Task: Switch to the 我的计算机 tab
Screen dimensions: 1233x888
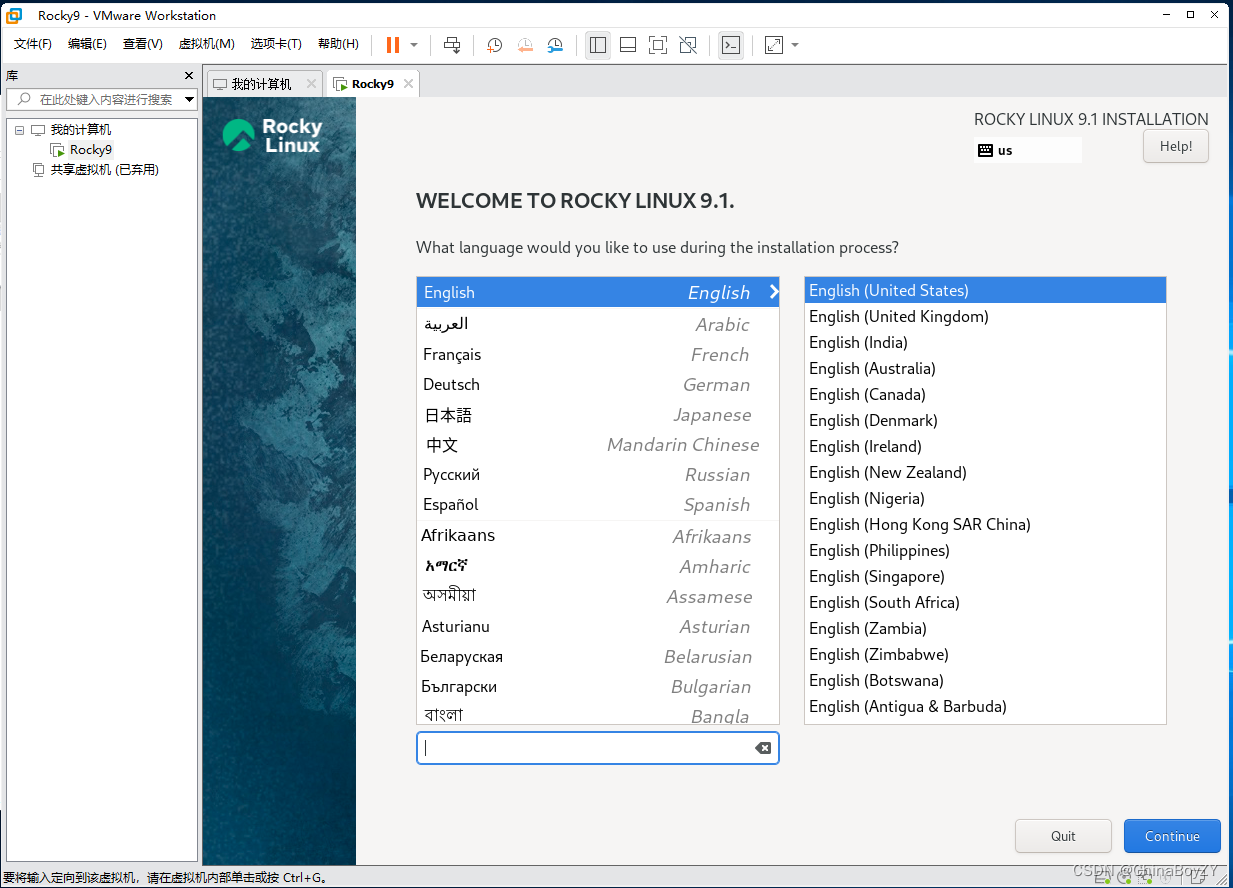Action: click(x=262, y=84)
